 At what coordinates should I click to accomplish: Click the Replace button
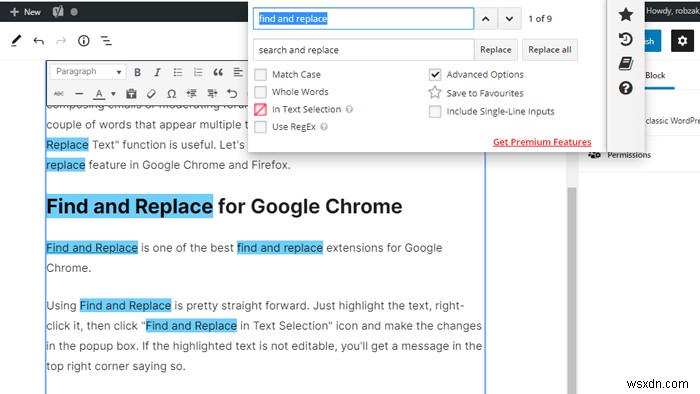click(x=496, y=50)
